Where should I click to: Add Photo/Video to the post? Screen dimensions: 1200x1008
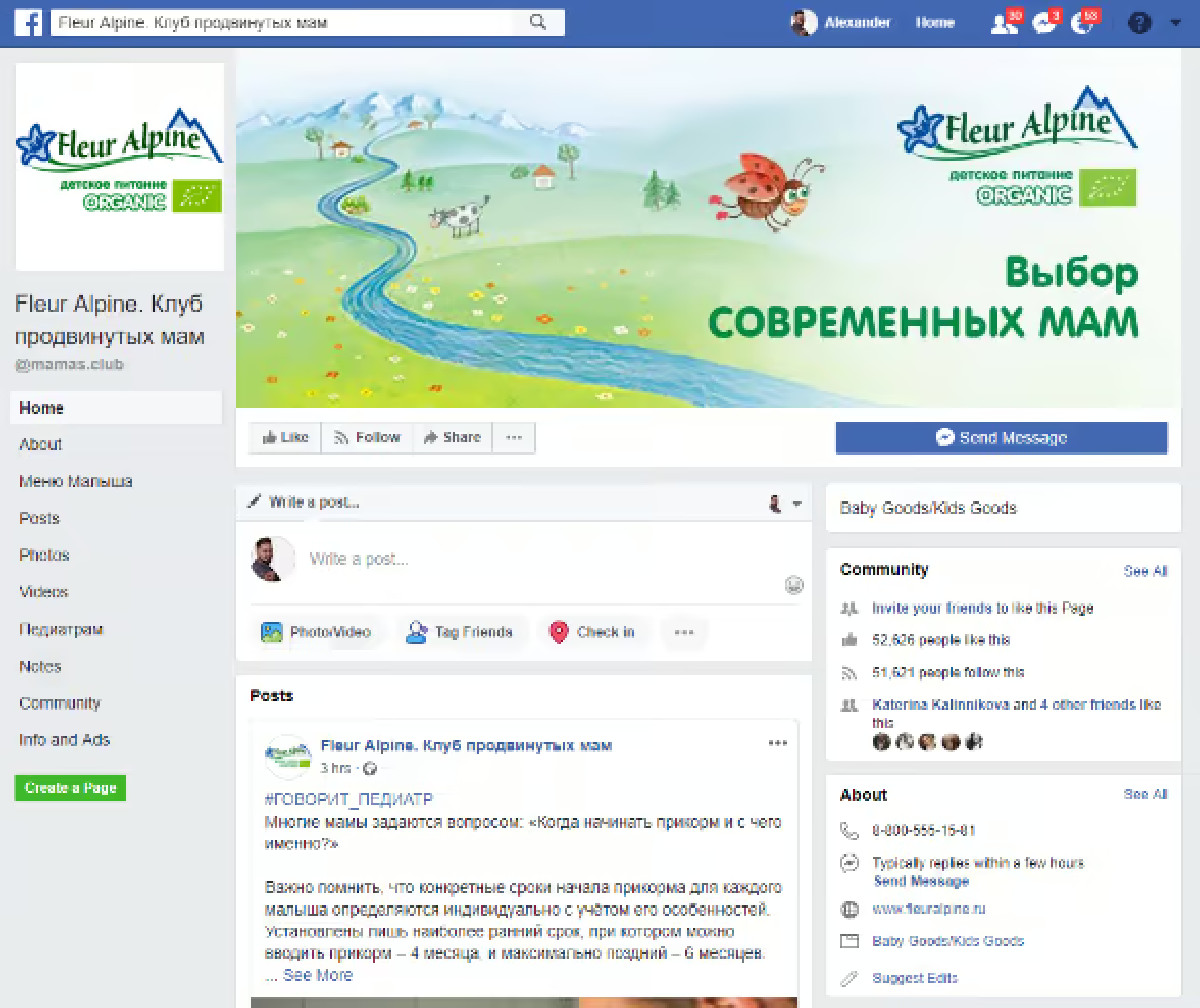316,632
